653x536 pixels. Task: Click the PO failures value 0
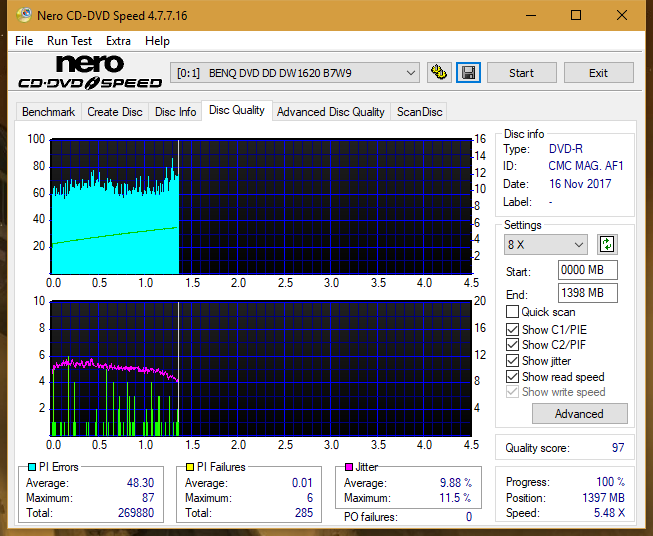(469, 517)
